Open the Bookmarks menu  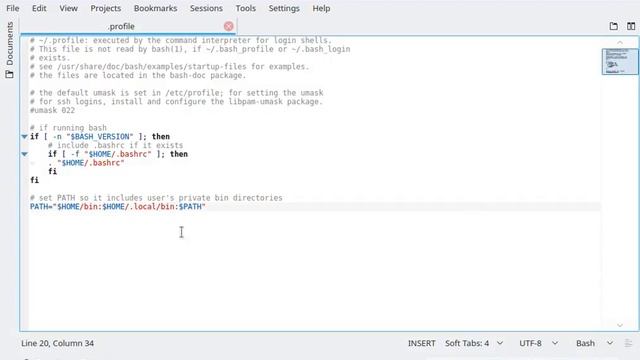point(156,8)
